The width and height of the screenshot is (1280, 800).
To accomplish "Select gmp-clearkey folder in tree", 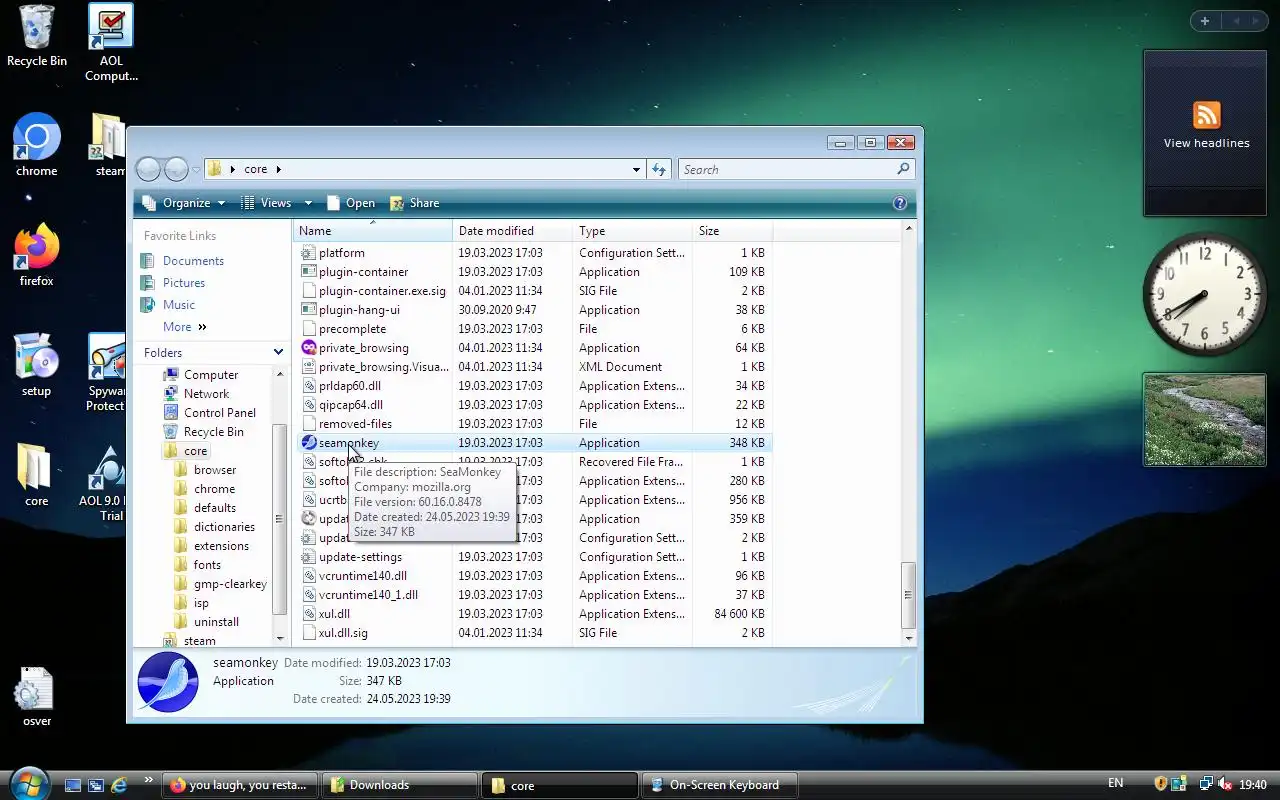I will tap(230, 584).
